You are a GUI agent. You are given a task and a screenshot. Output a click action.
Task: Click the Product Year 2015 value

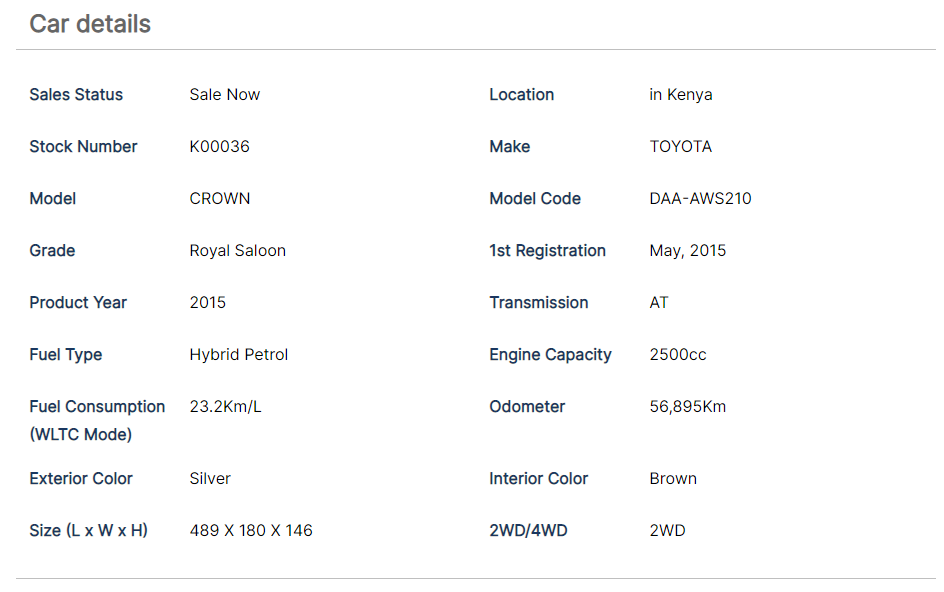(207, 303)
